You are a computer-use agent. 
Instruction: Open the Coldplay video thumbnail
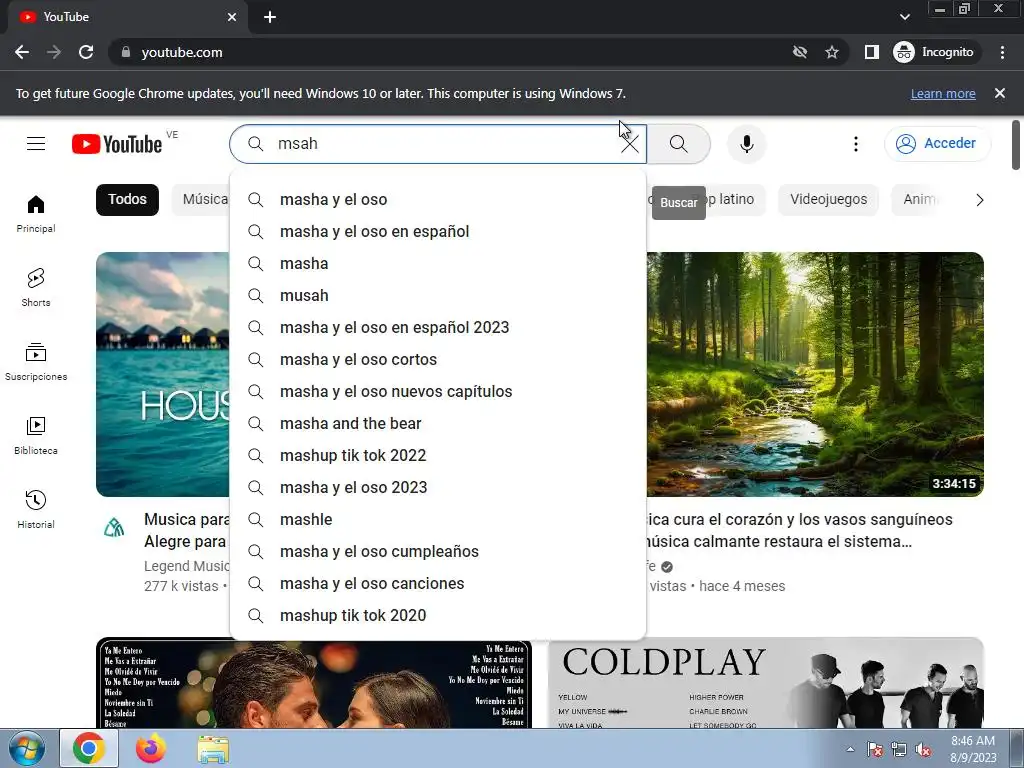click(766, 683)
